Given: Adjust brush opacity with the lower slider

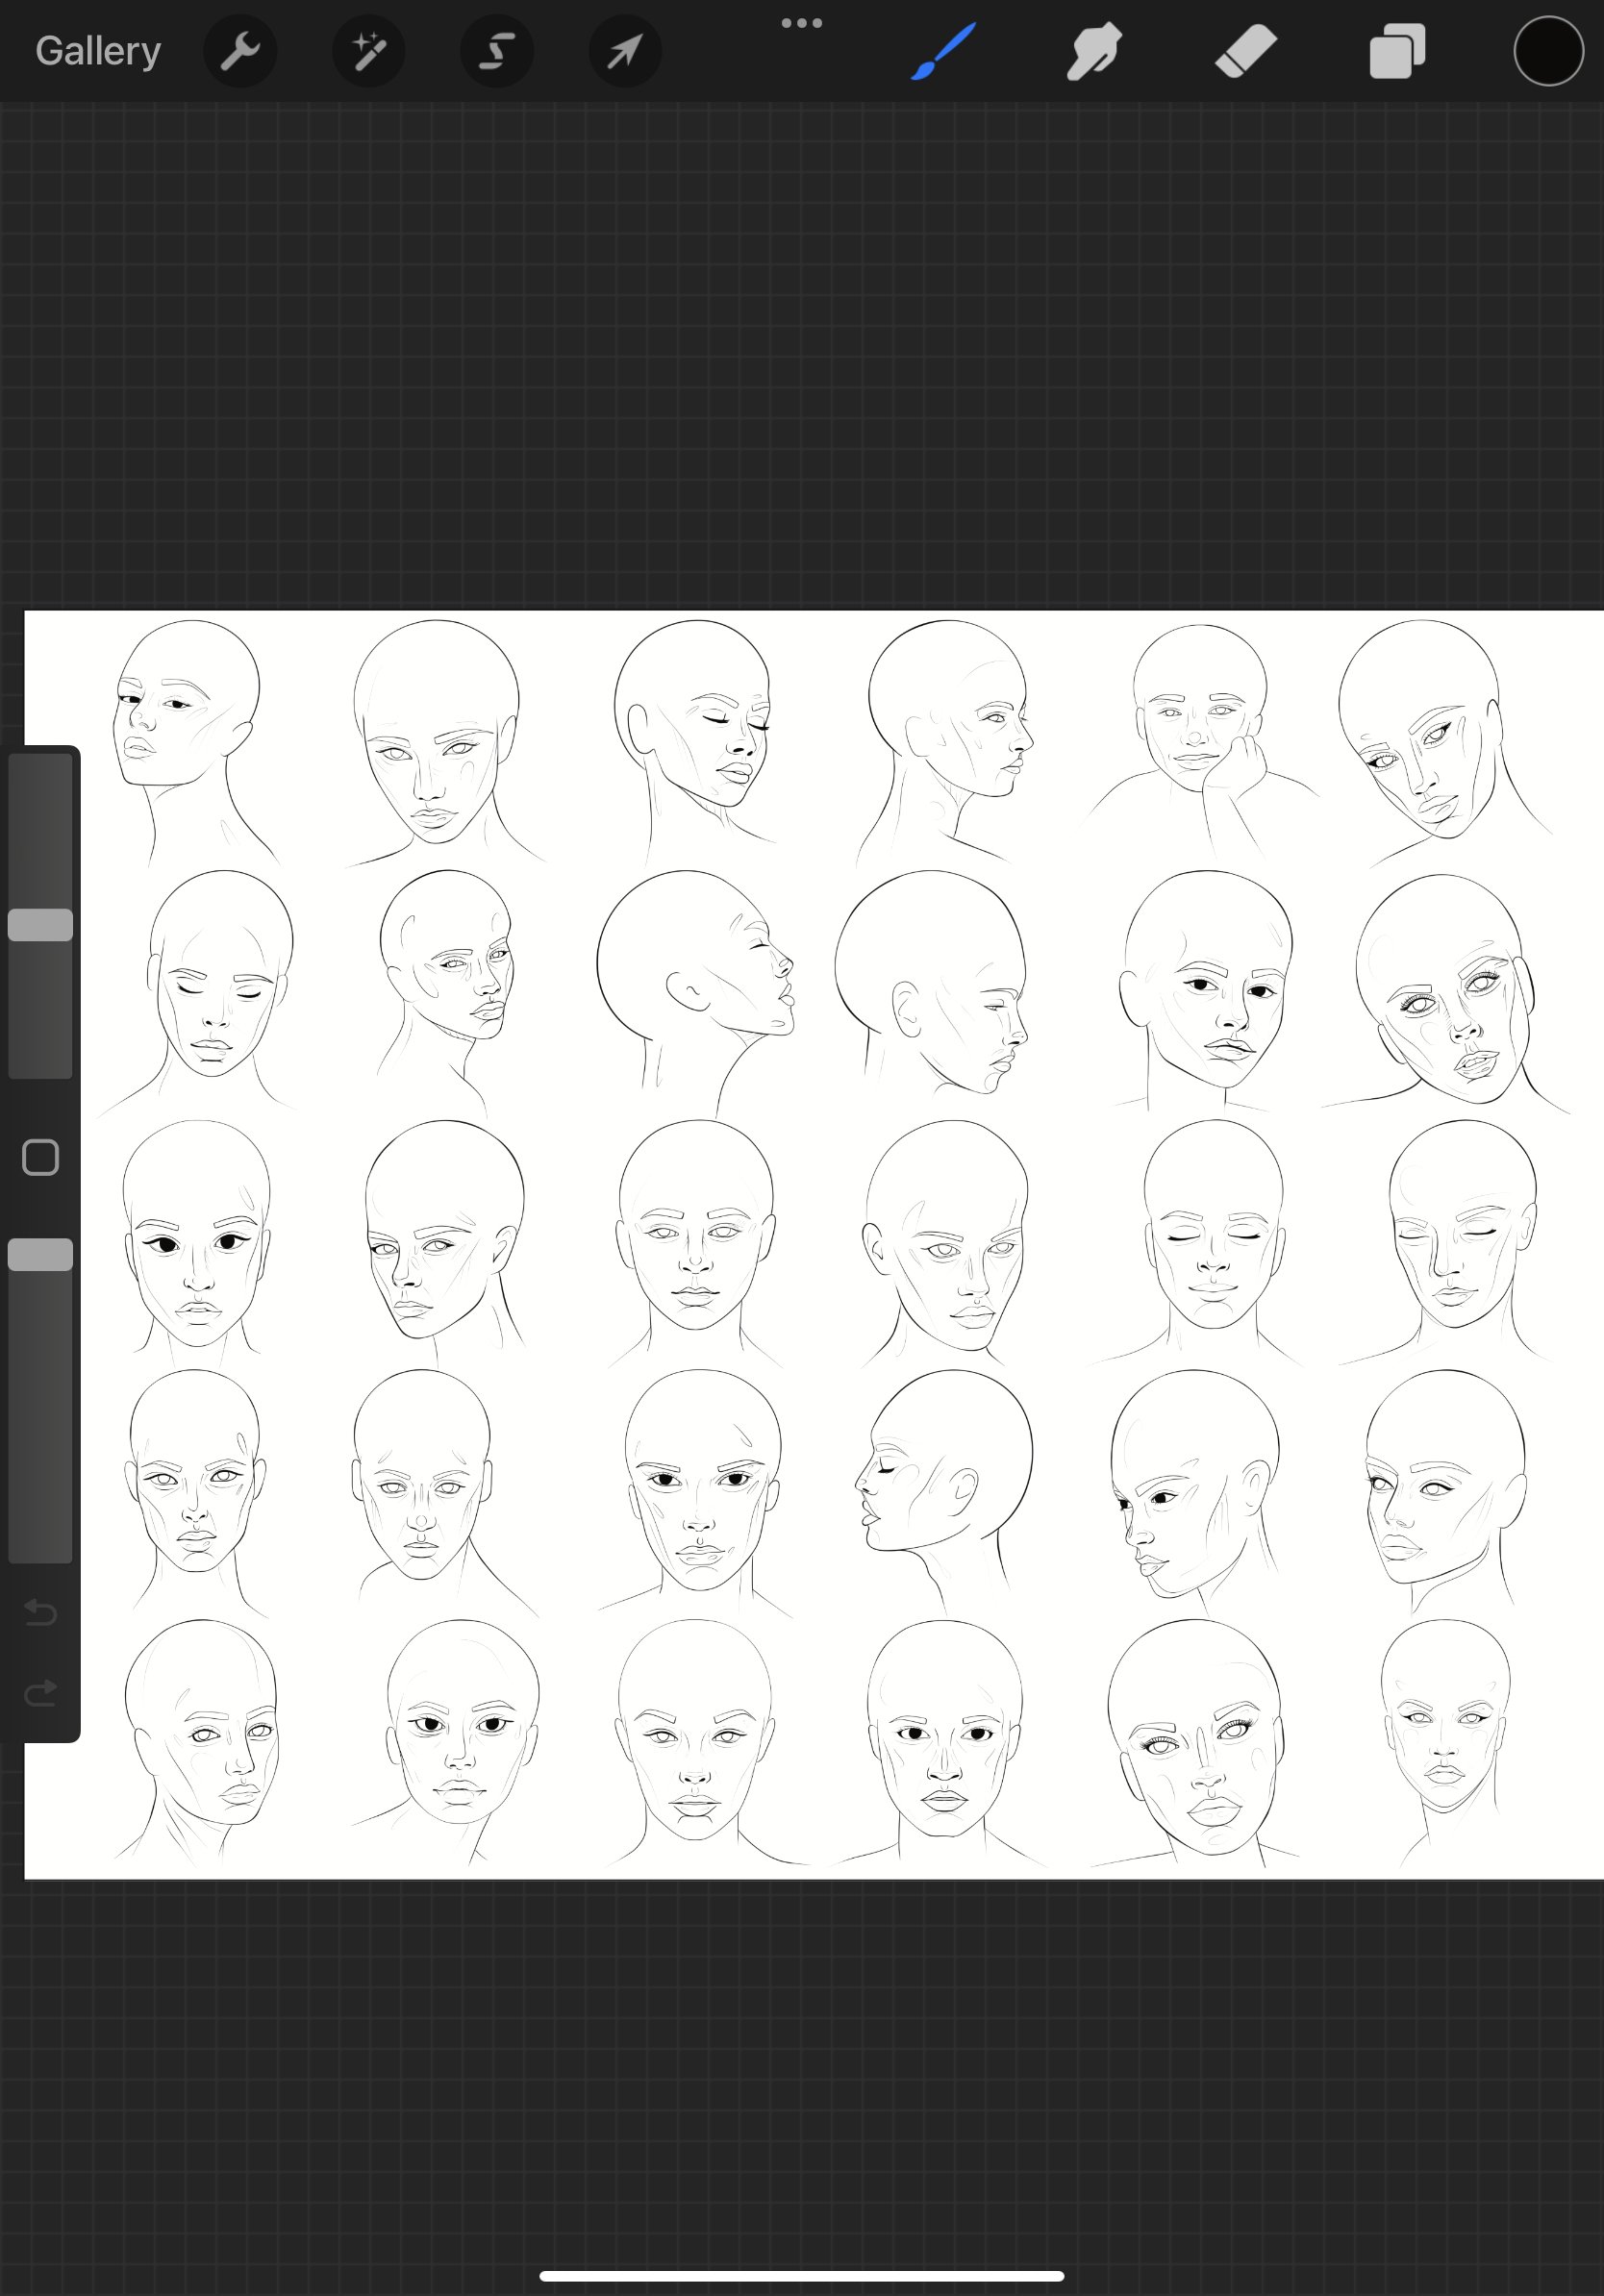Looking at the screenshot, I should (x=40, y=1253).
